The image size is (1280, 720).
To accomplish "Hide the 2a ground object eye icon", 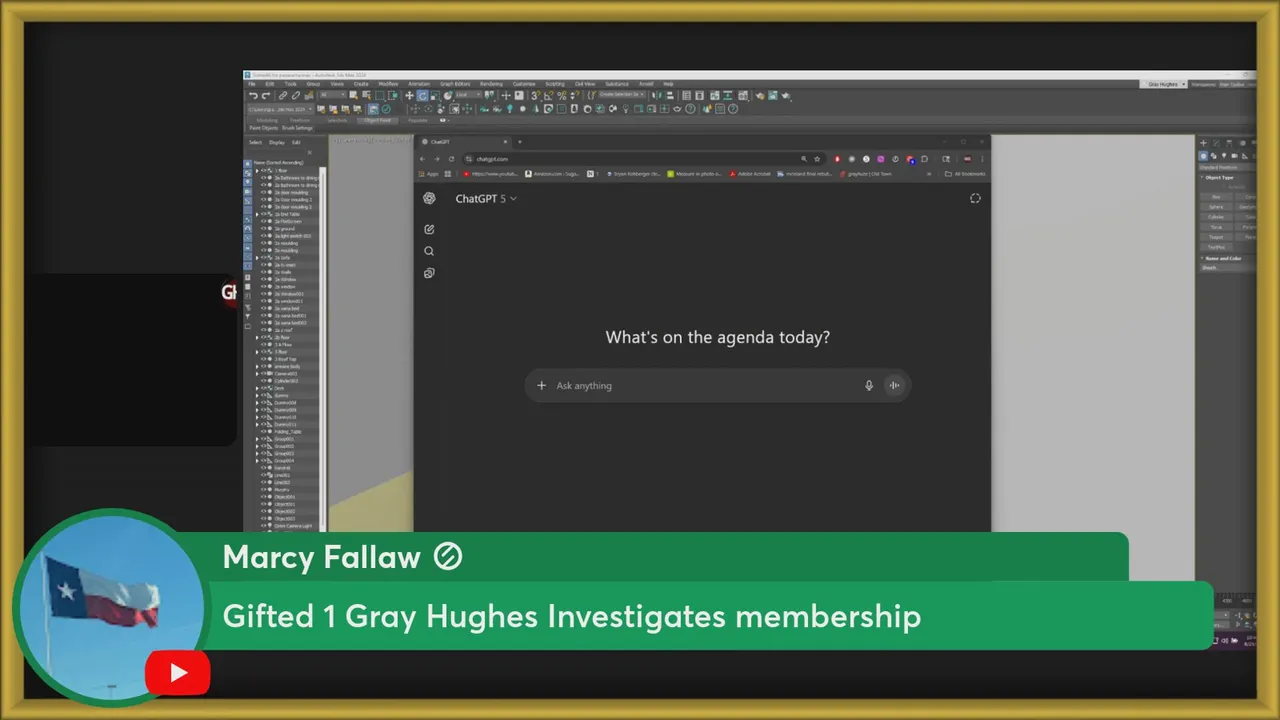I will 263,229.
